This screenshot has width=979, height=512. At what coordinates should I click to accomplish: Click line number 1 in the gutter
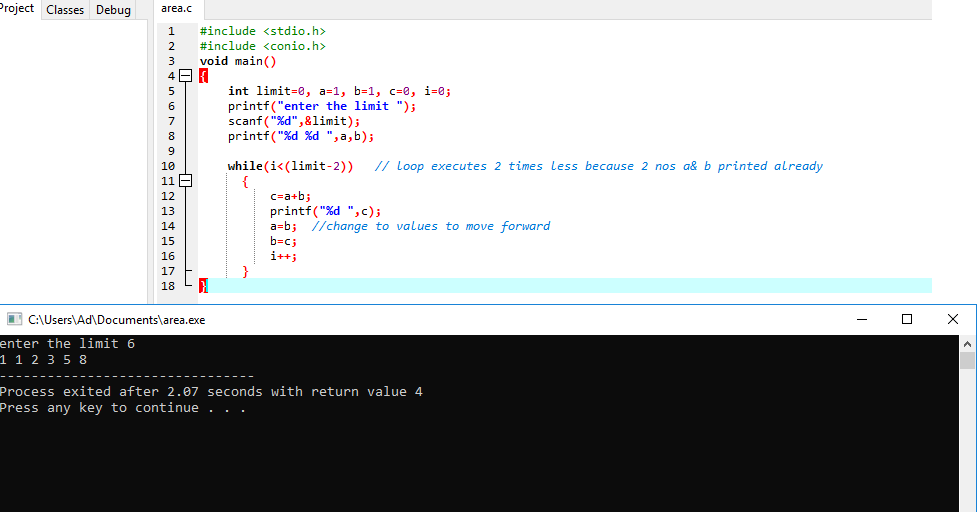tap(171, 31)
